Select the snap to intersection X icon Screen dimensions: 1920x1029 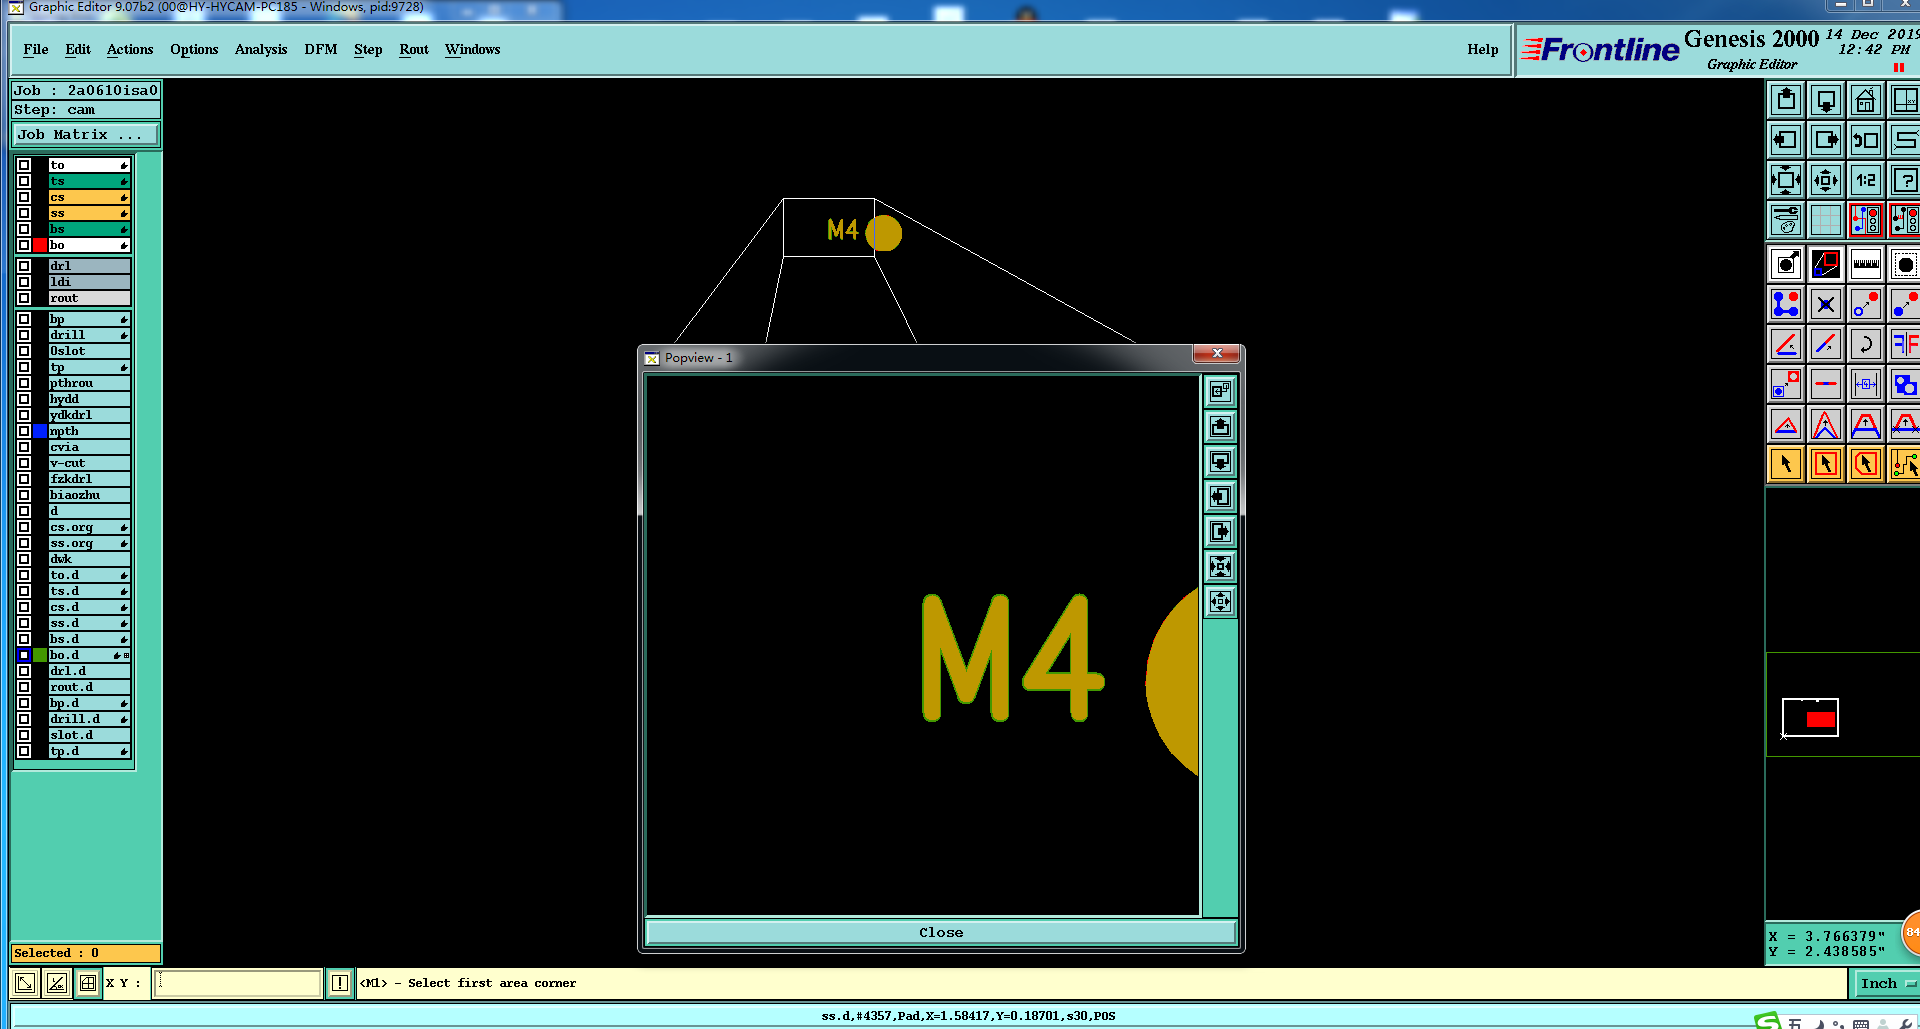(x=1826, y=304)
